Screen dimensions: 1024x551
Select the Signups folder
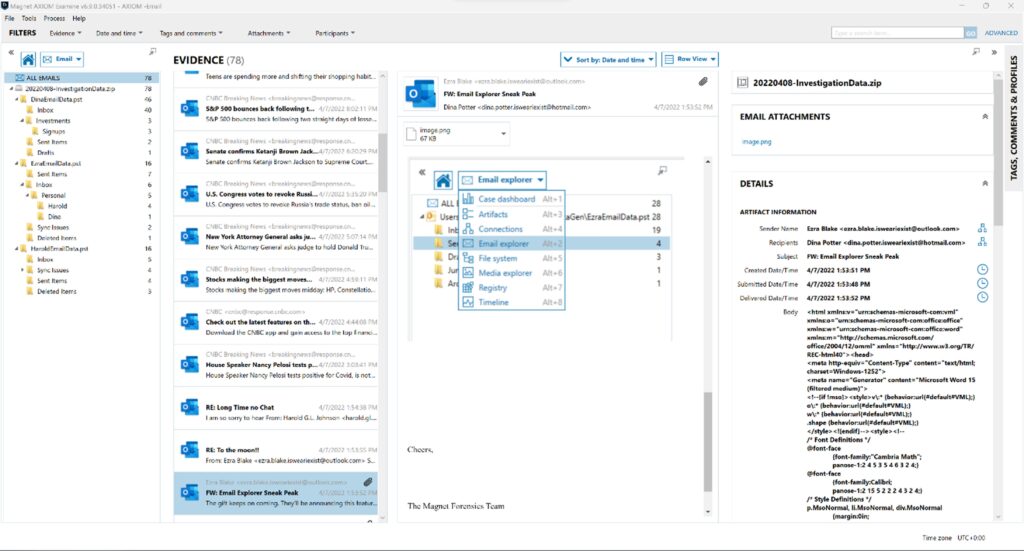coord(54,131)
